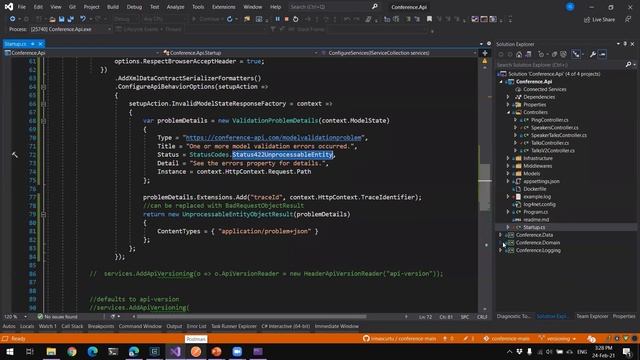Click the Collapse All icon in Solution Explorer
Screen dimensions: 640x360
pos(554,54)
